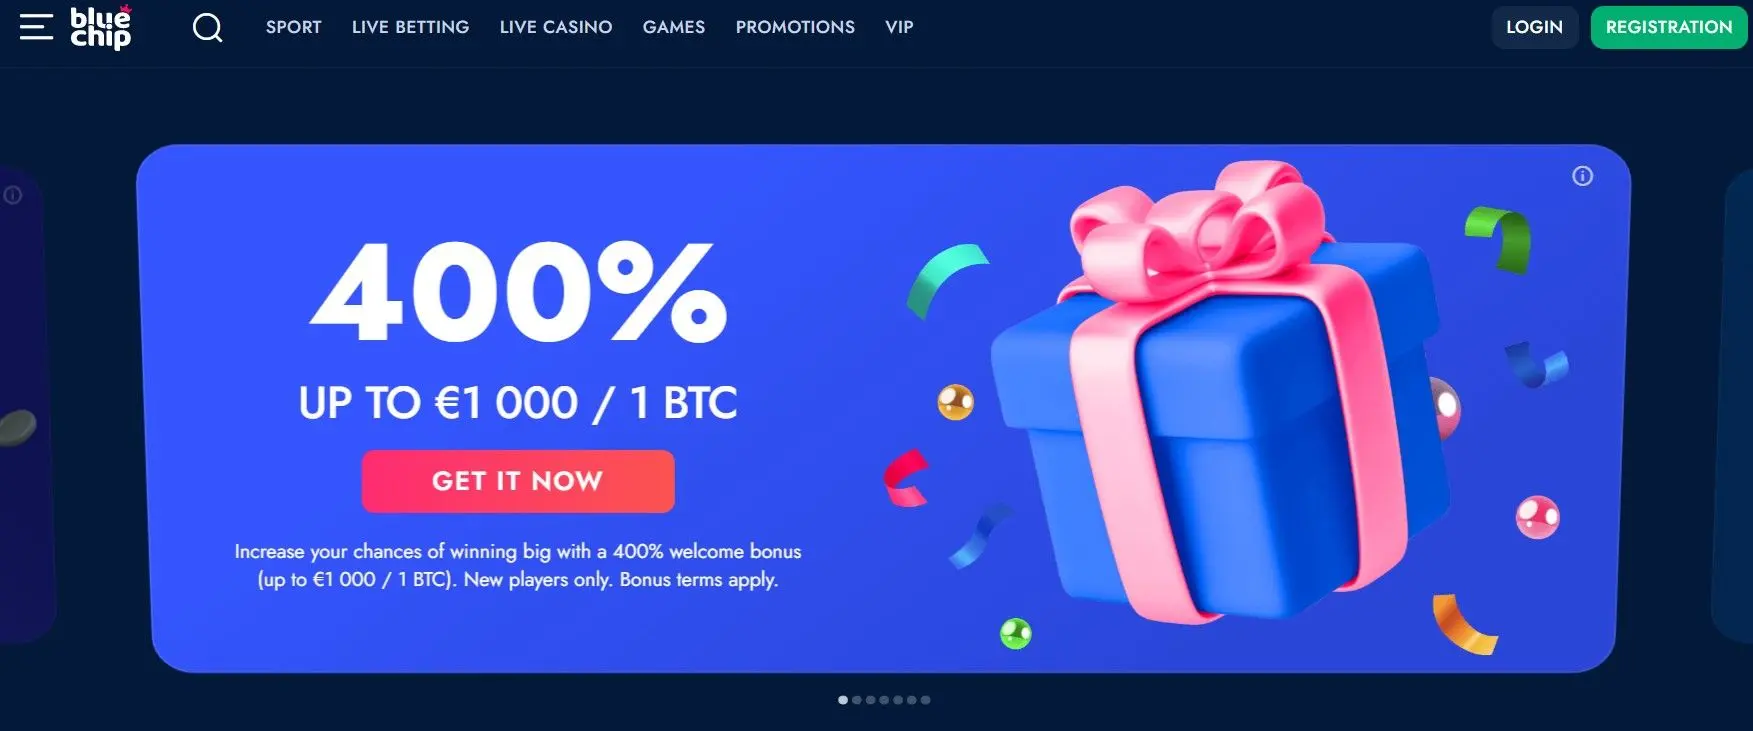The width and height of the screenshot is (1753, 731).
Task: Go to Live Betting section
Action: [410, 27]
